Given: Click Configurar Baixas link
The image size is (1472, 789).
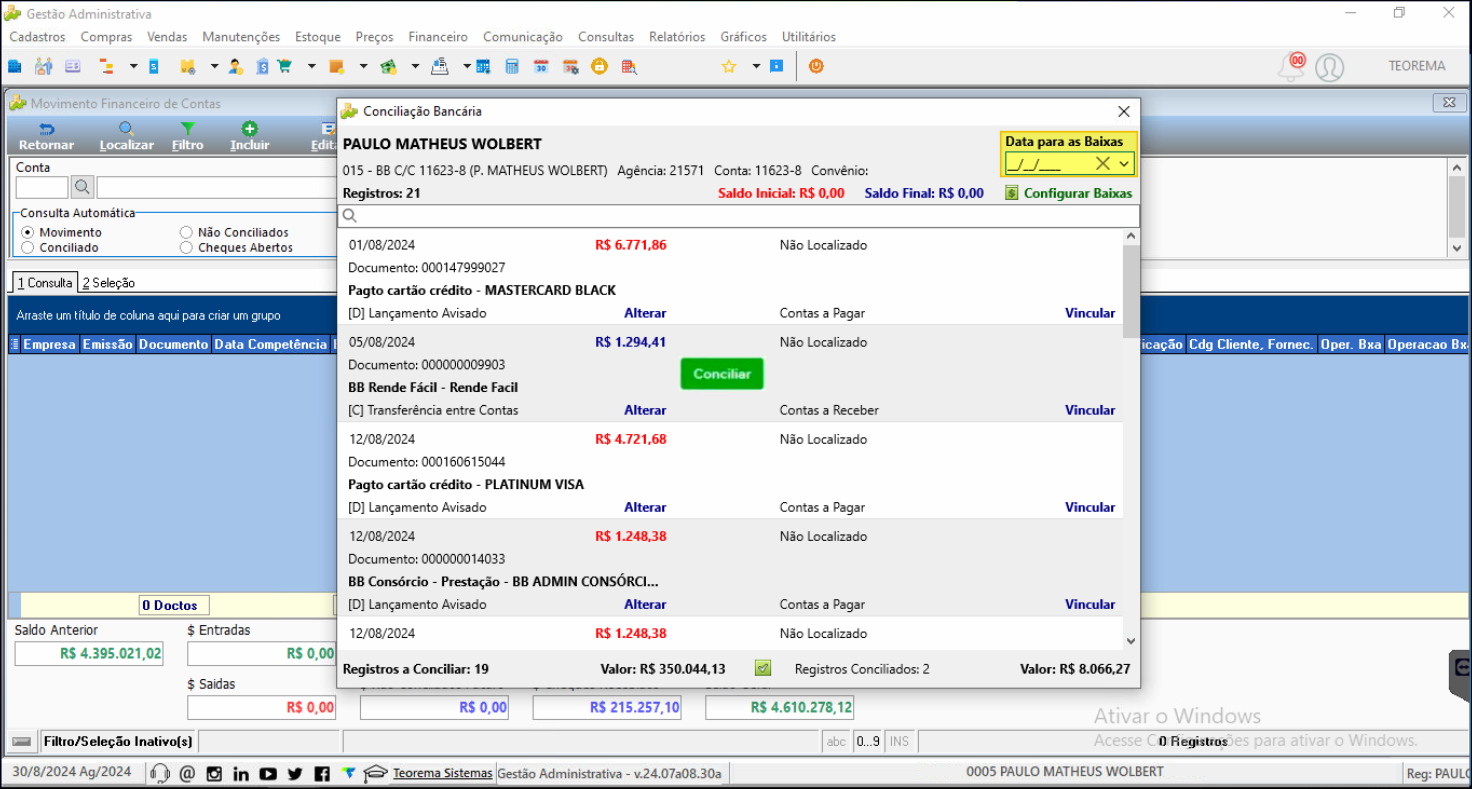Looking at the screenshot, I should (1069, 193).
